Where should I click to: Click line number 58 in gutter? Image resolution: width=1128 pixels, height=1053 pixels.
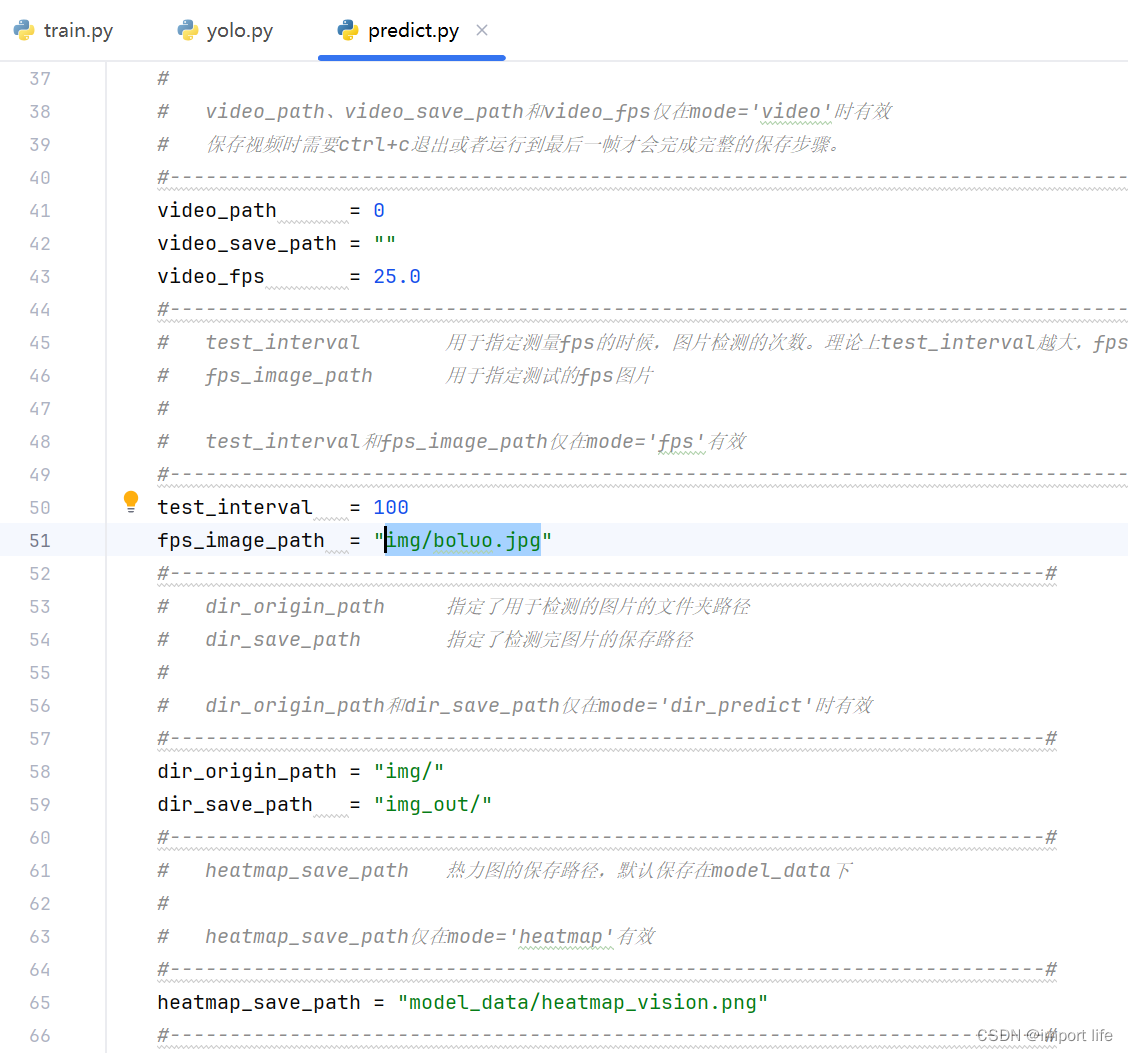40,772
